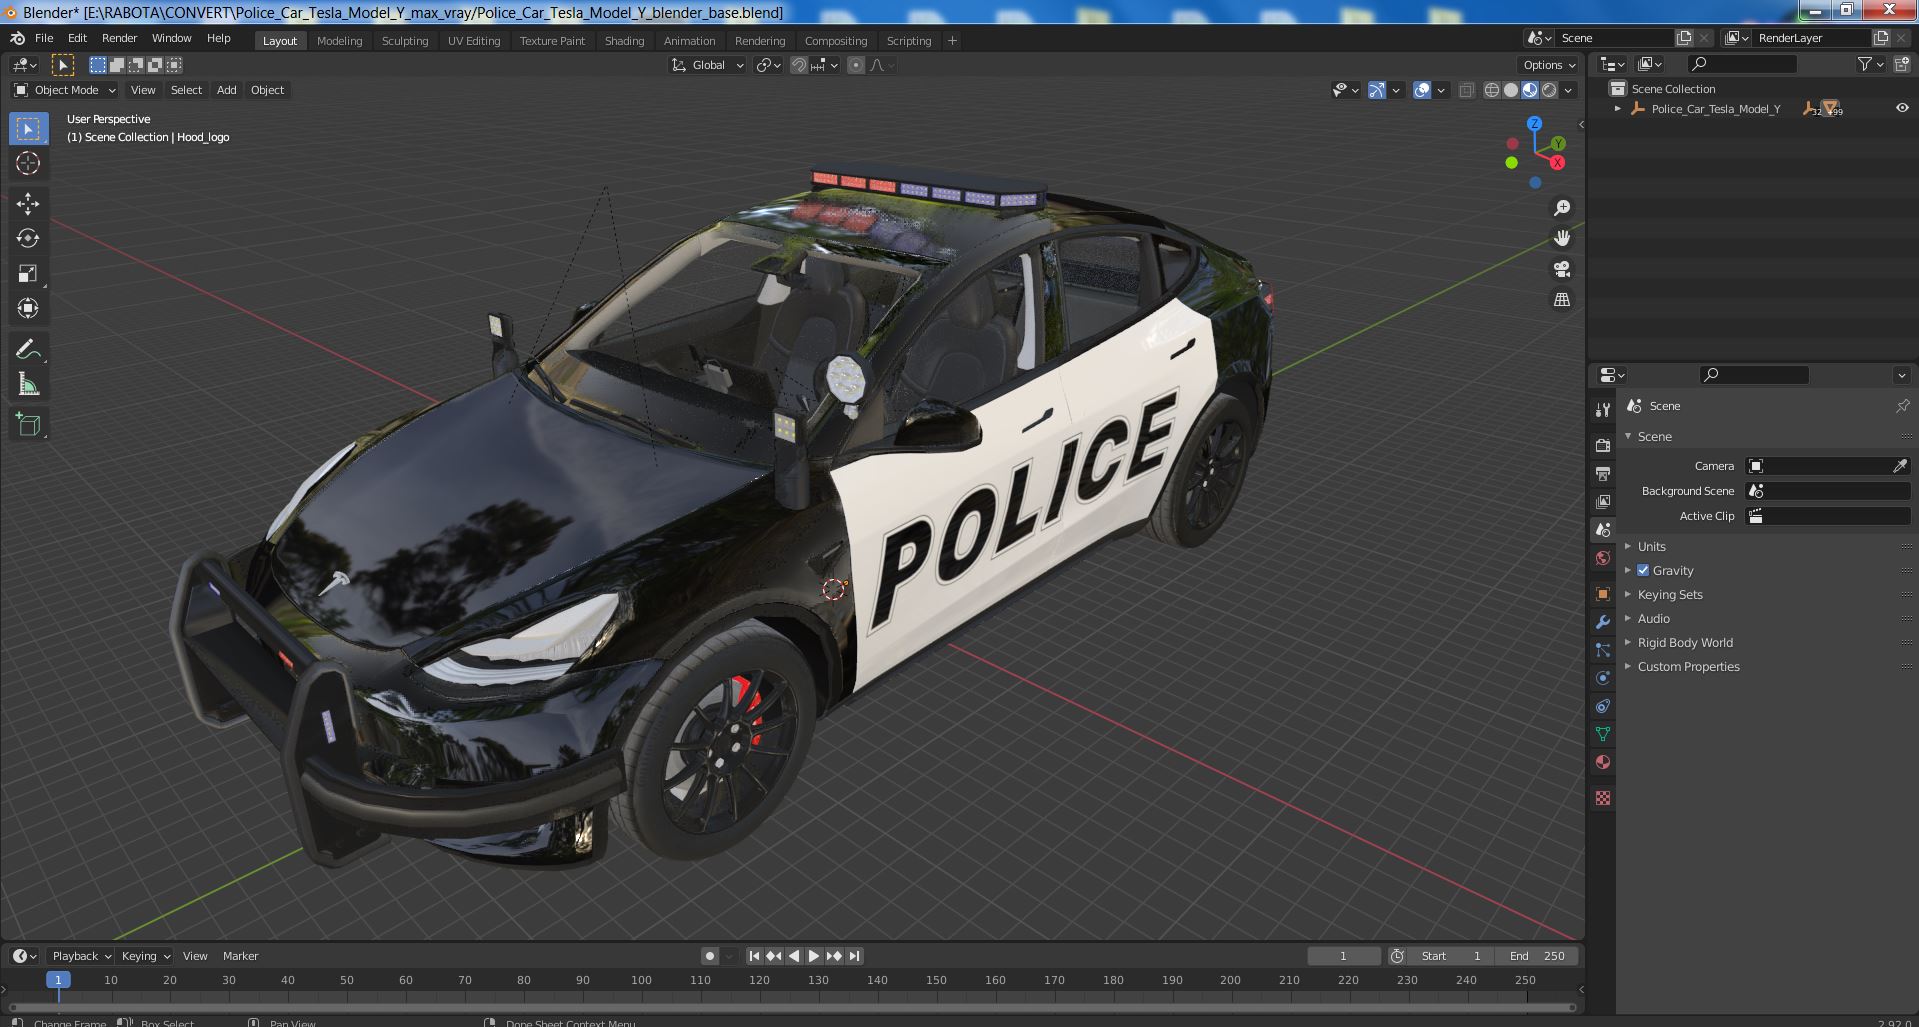Hide Police_Car_Tesla_Model_Y with eye icon
This screenshot has height=1027, width=1919.
(1902, 108)
